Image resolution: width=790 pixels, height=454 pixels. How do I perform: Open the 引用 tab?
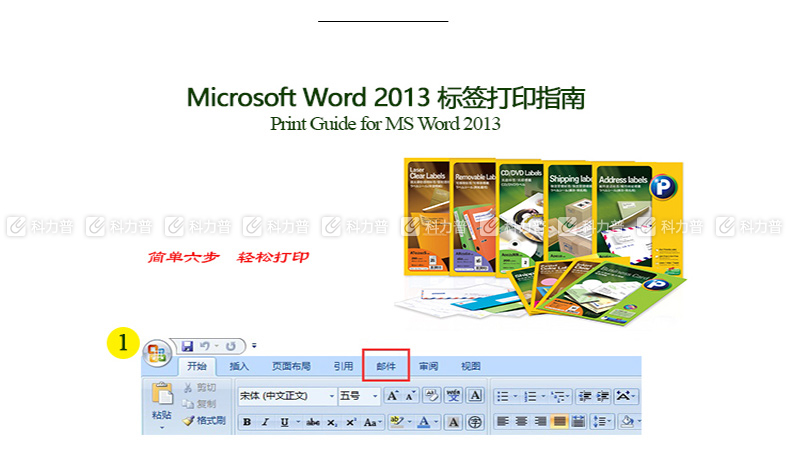point(343,366)
